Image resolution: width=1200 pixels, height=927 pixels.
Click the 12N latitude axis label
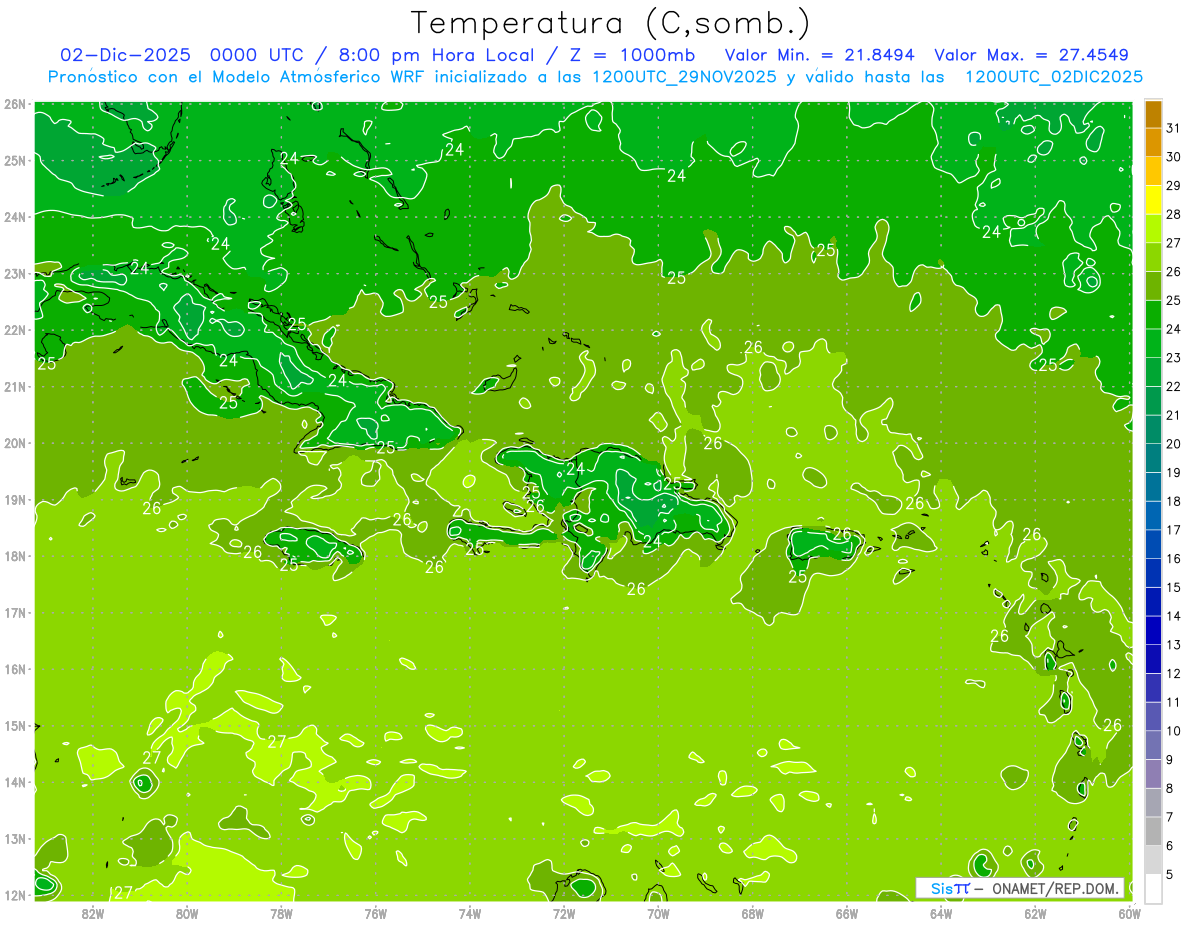pos(15,895)
